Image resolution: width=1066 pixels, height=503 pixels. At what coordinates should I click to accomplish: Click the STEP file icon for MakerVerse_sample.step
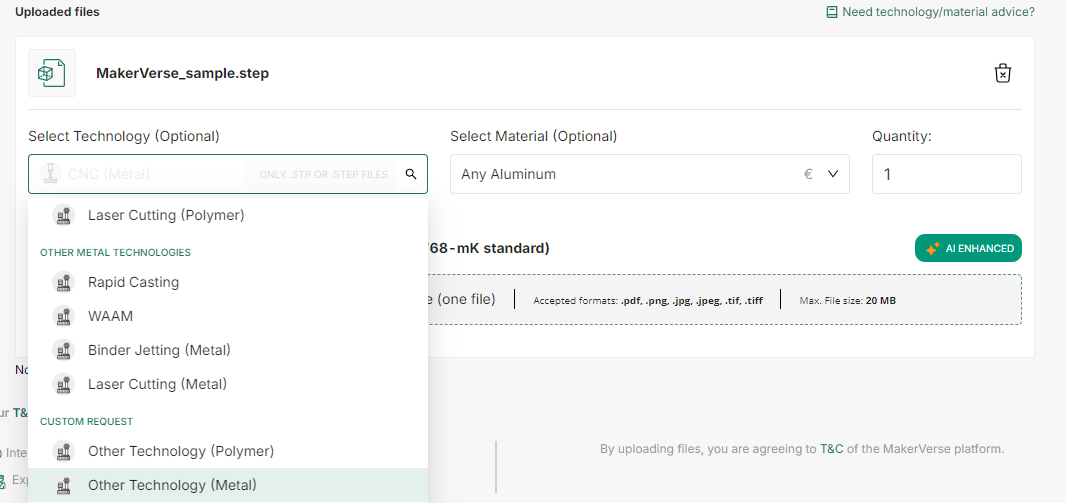click(52, 73)
